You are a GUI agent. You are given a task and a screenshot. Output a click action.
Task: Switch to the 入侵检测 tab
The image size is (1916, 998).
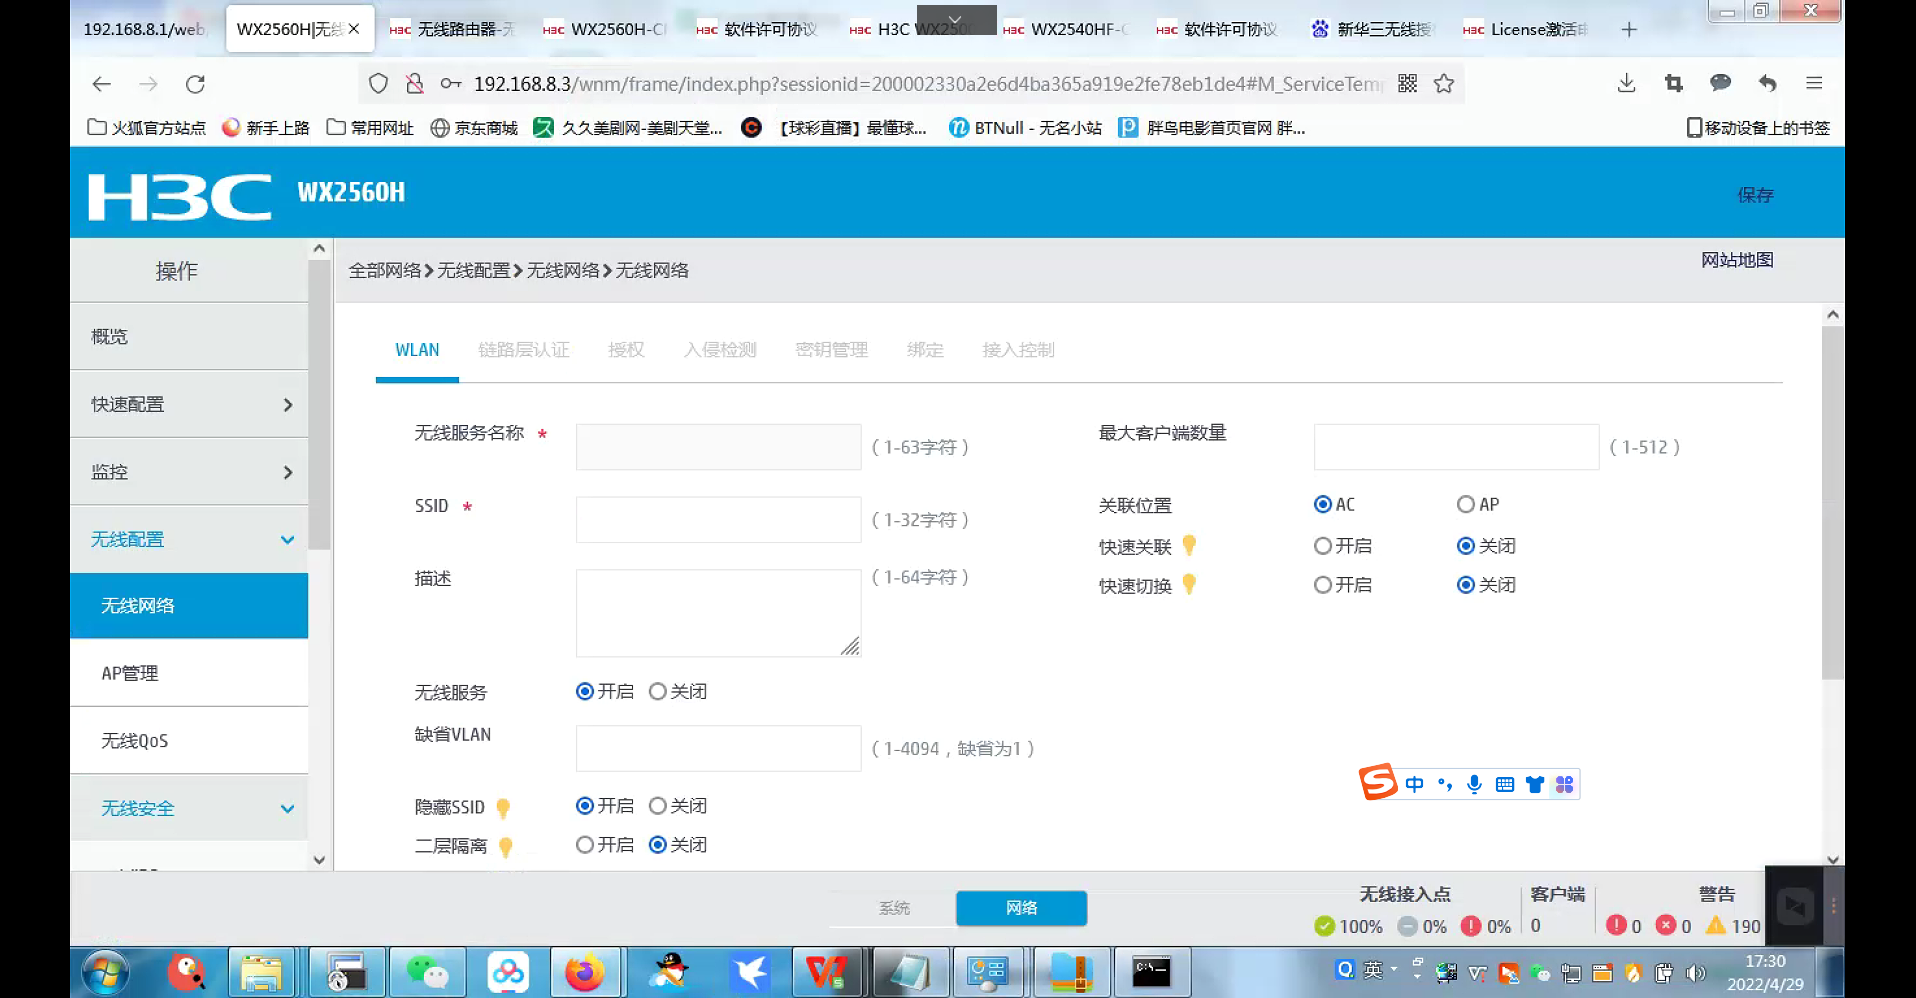click(x=720, y=350)
